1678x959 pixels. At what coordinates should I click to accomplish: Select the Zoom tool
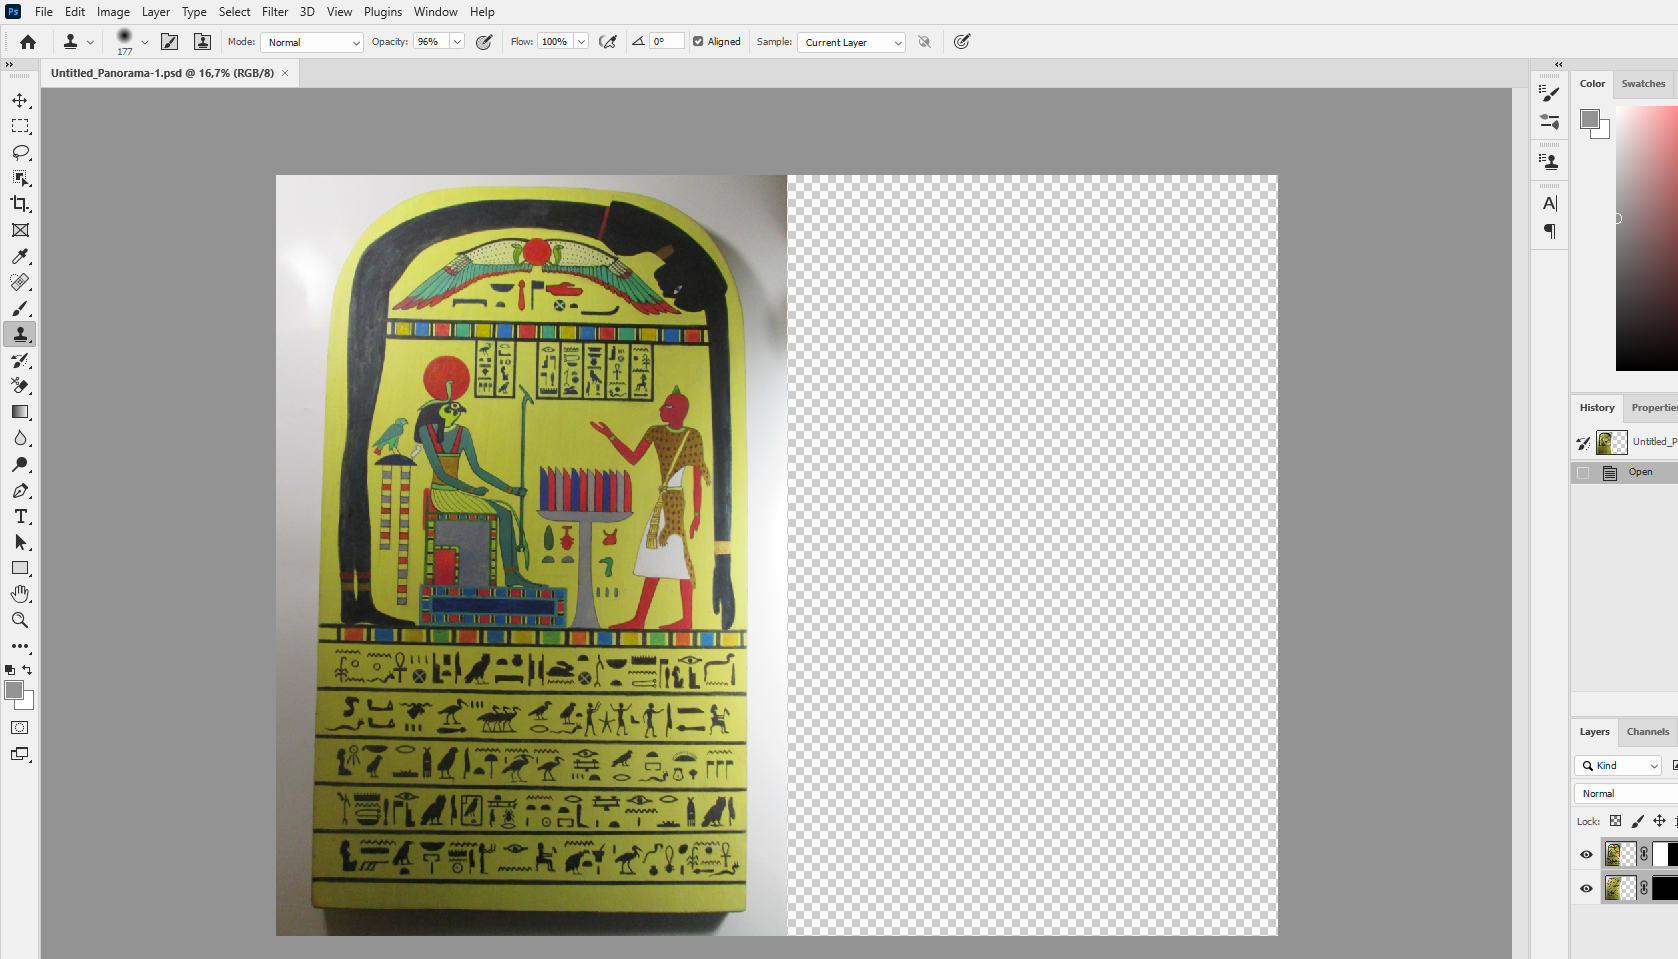[x=20, y=620]
